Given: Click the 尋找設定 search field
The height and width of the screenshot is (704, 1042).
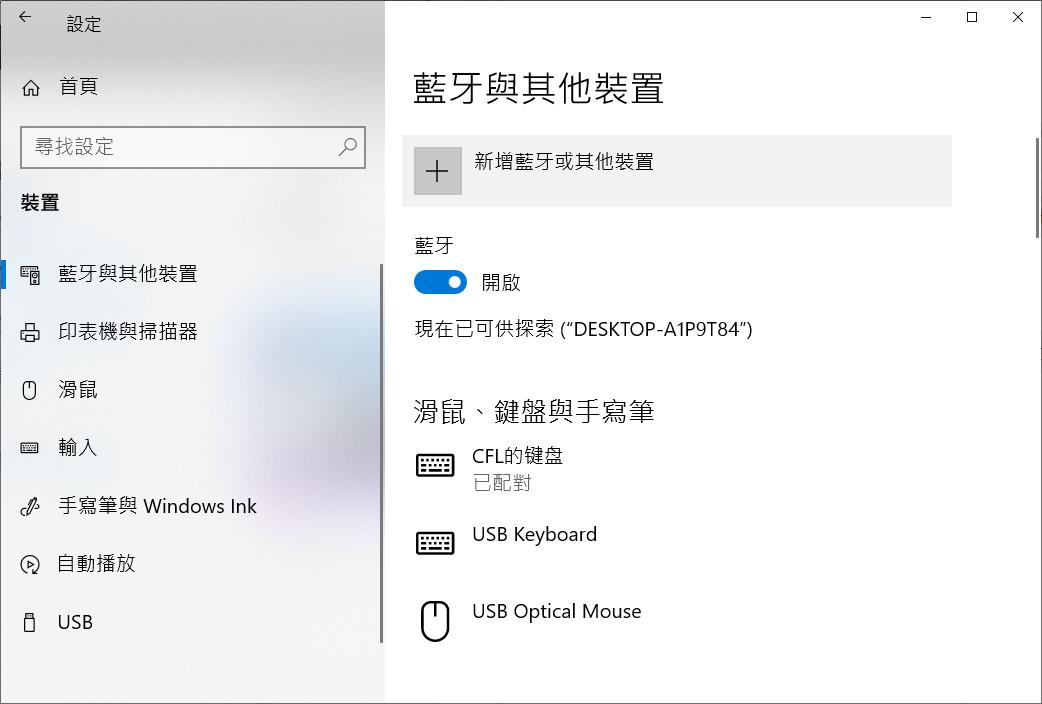Looking at the screenshot, I should tap(193, 147).
